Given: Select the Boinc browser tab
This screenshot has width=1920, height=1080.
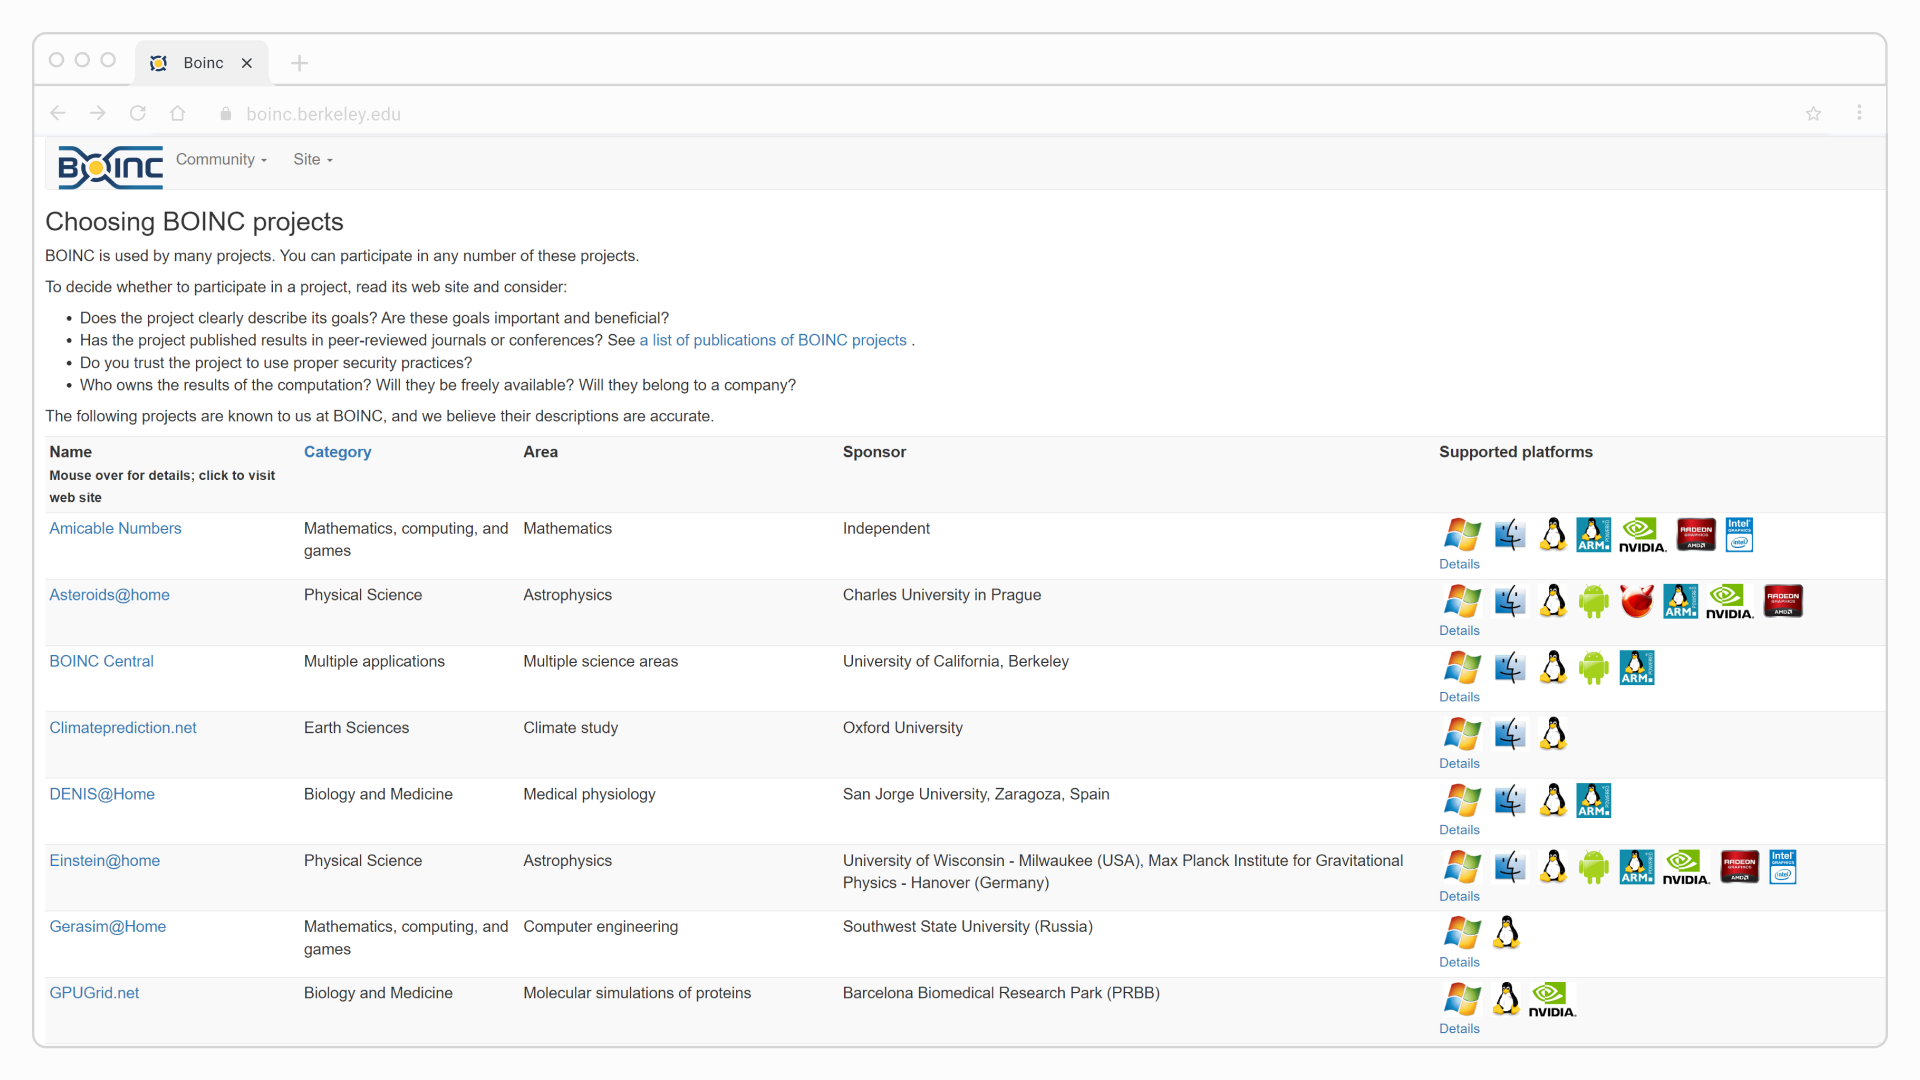Looking at the screenshot, I should (203, 63).
